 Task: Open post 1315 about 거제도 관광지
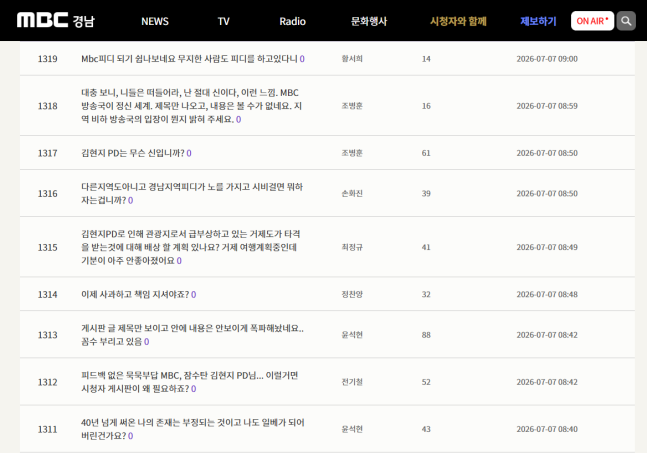(x=191, y=247)
